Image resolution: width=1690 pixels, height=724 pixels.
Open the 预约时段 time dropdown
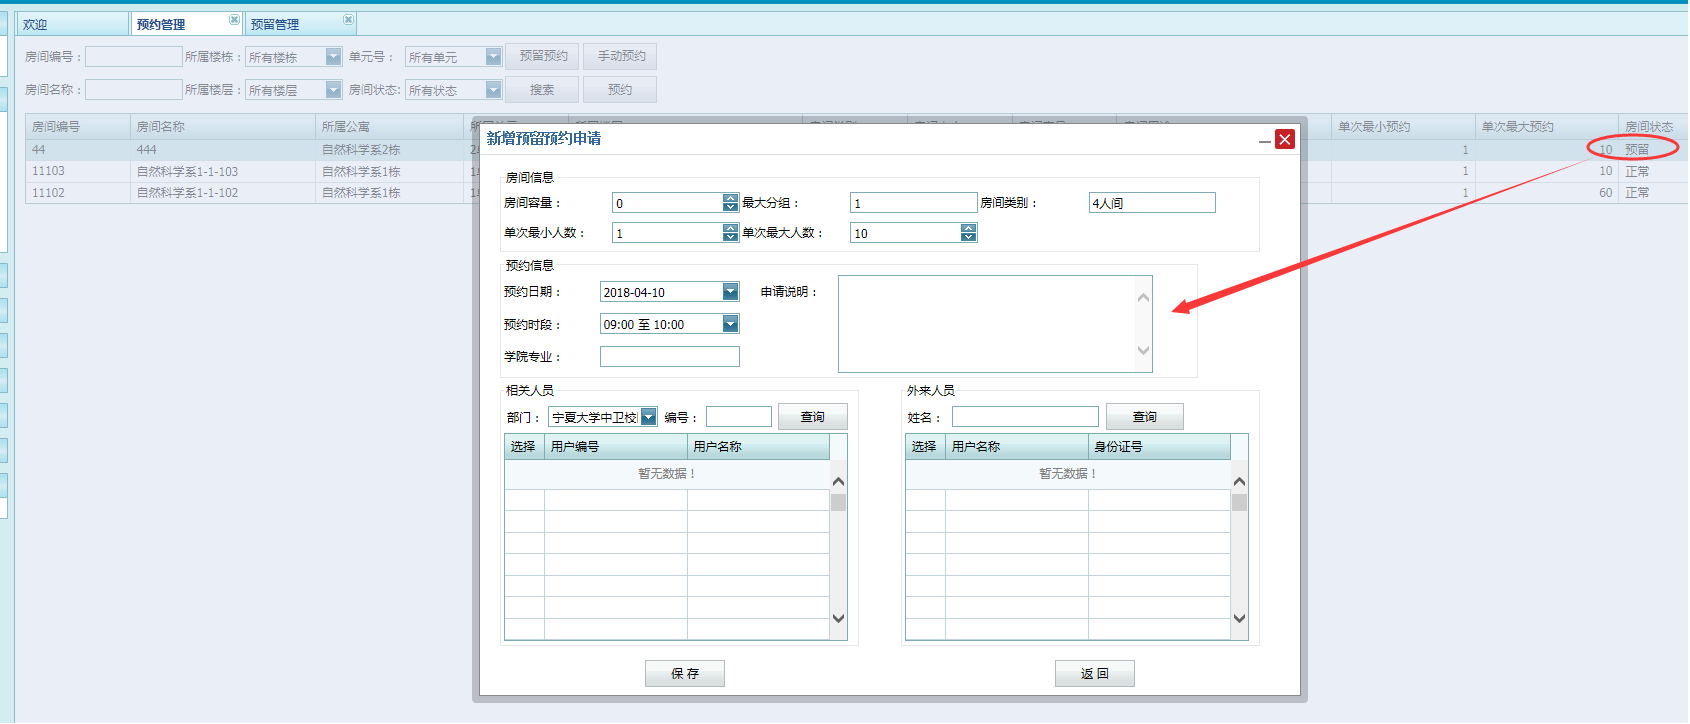tap(730, 324)
